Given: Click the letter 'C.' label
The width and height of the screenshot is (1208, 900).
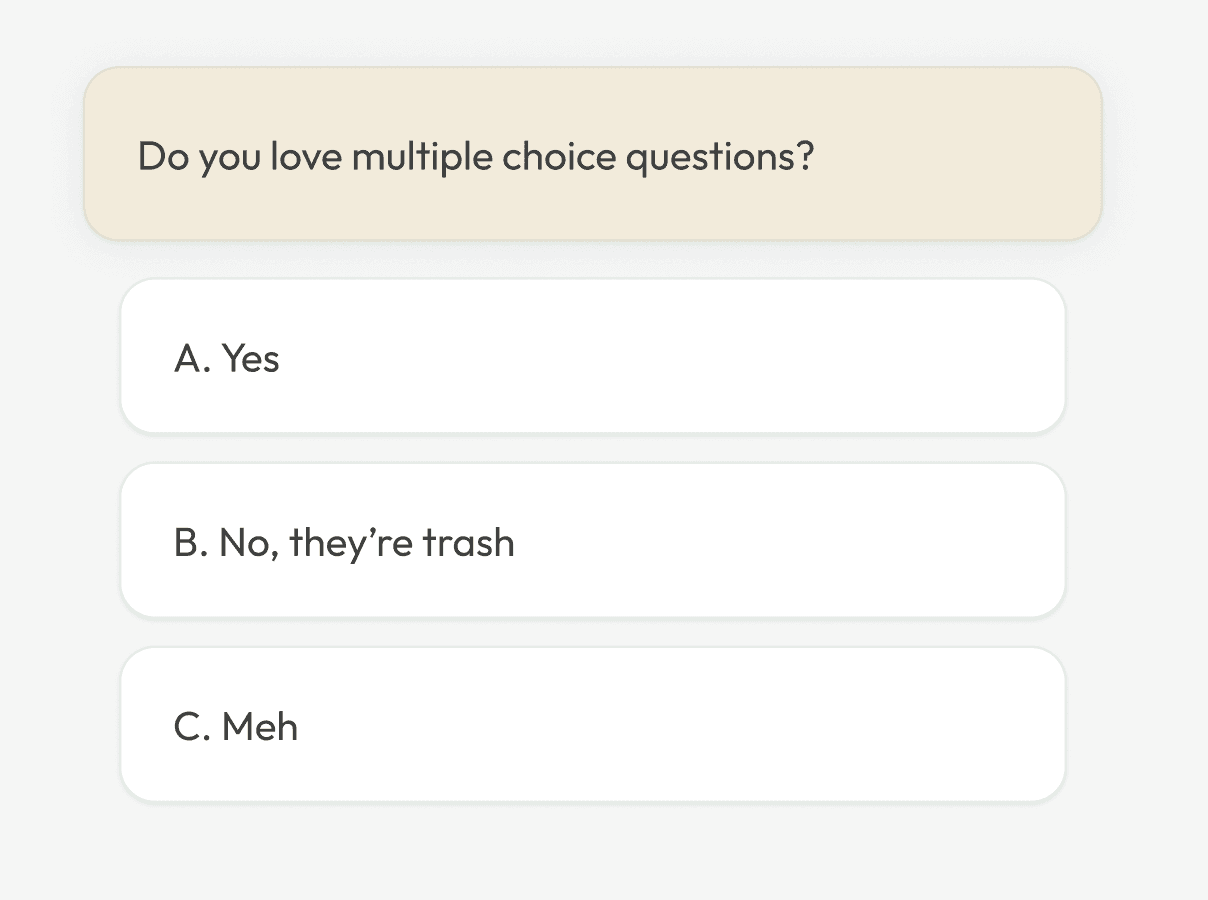Looking at the screenshot, I should 192,727.
